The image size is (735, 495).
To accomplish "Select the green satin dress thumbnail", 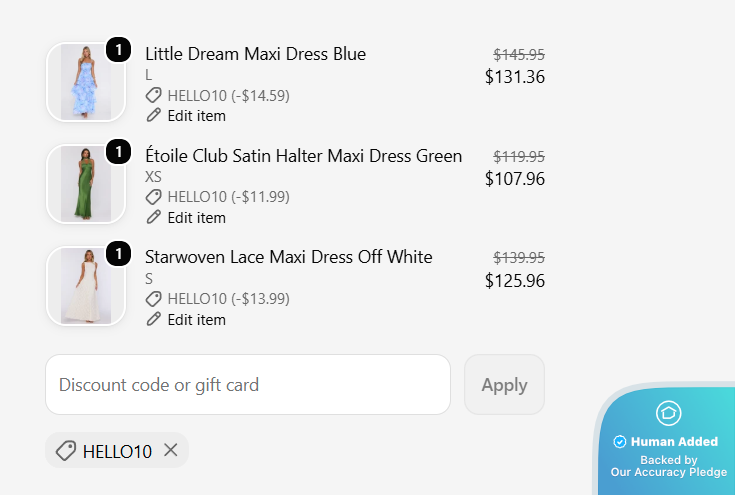I will [x=86, y=184].
